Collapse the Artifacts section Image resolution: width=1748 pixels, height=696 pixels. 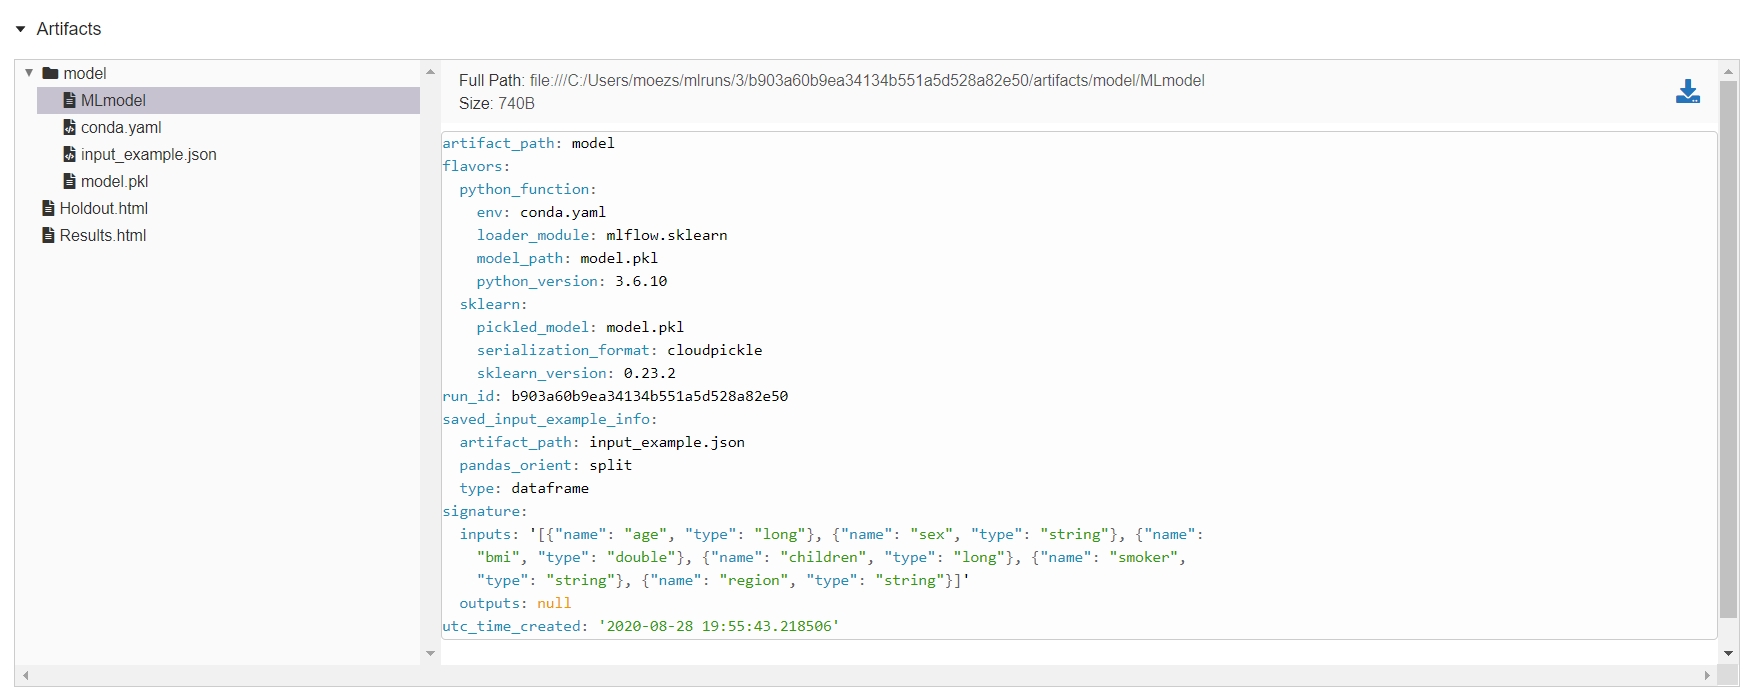click(21, 29)
